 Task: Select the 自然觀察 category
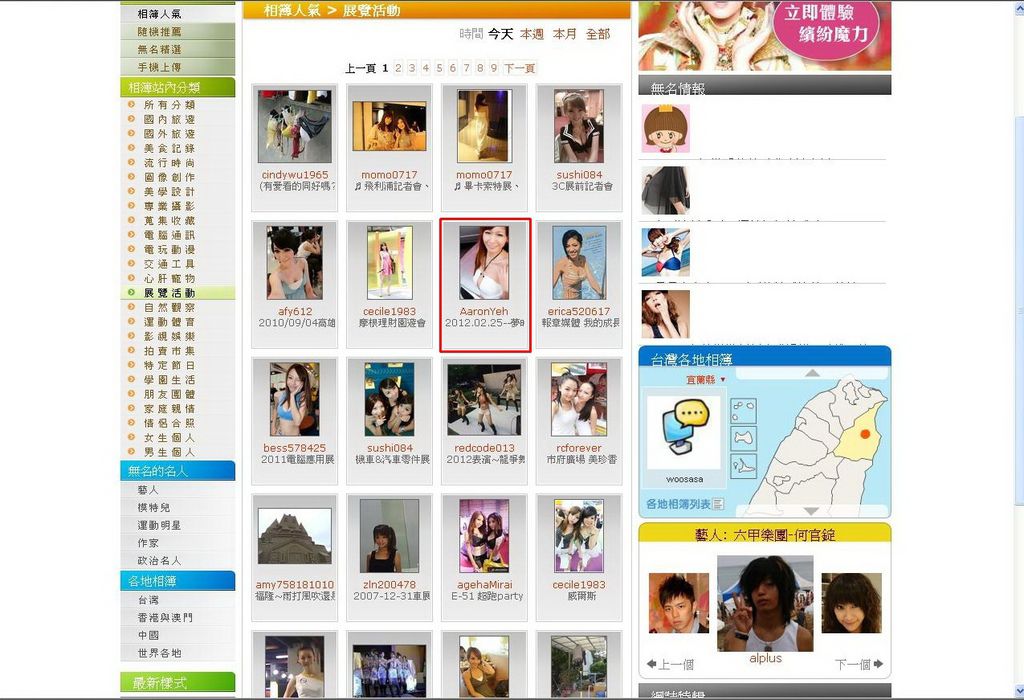(169, 307)
